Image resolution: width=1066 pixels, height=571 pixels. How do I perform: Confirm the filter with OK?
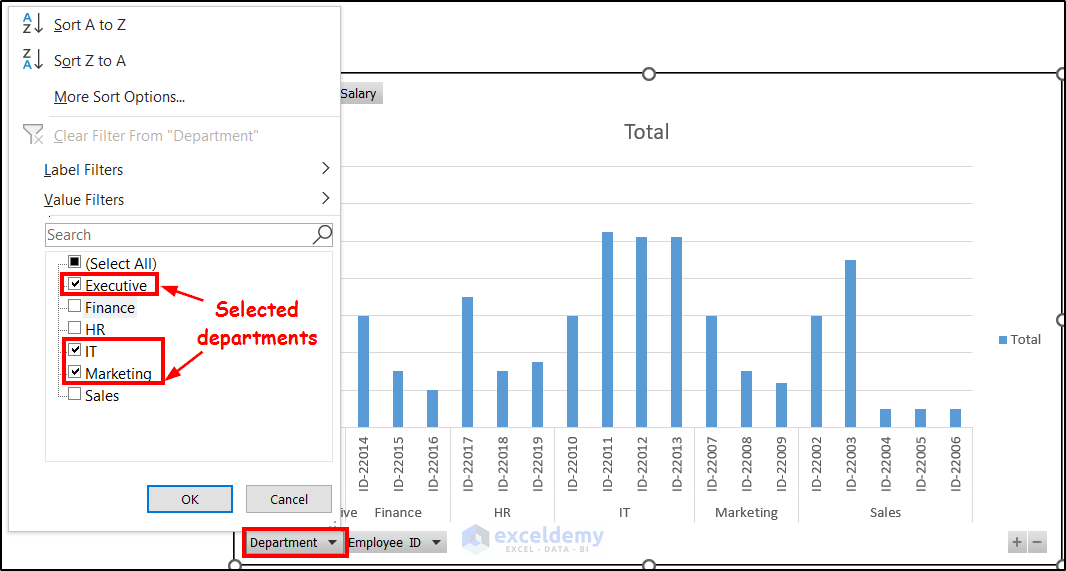tap(190, 499)
